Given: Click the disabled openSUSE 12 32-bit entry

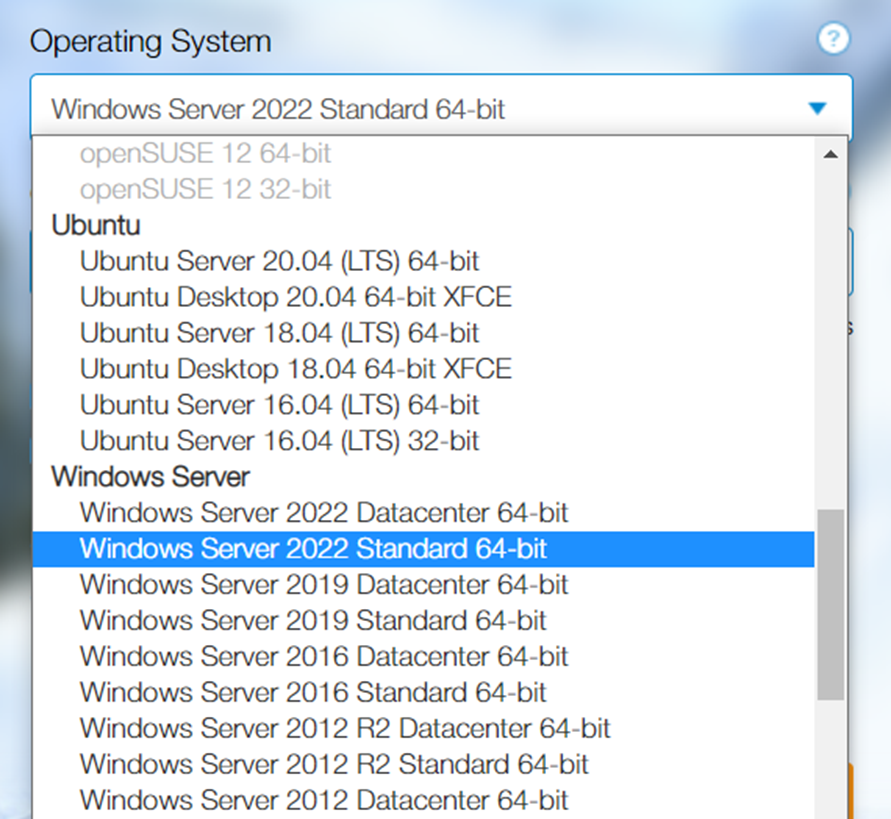Looking at the screenshot, I should [x=423, y=189].
